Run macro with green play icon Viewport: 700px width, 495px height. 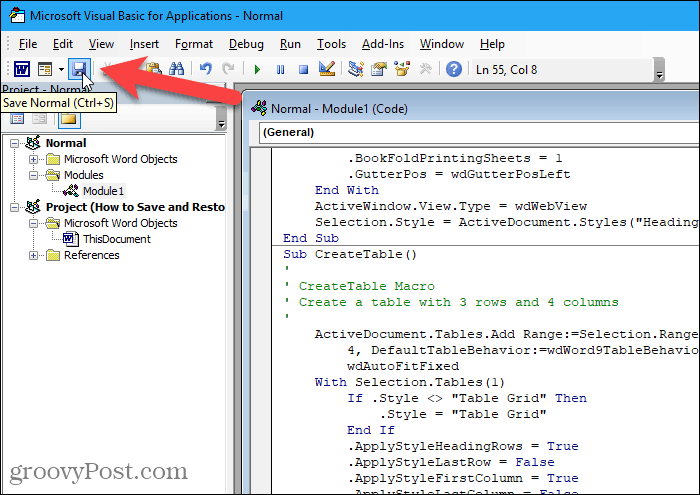coord(257,70)
